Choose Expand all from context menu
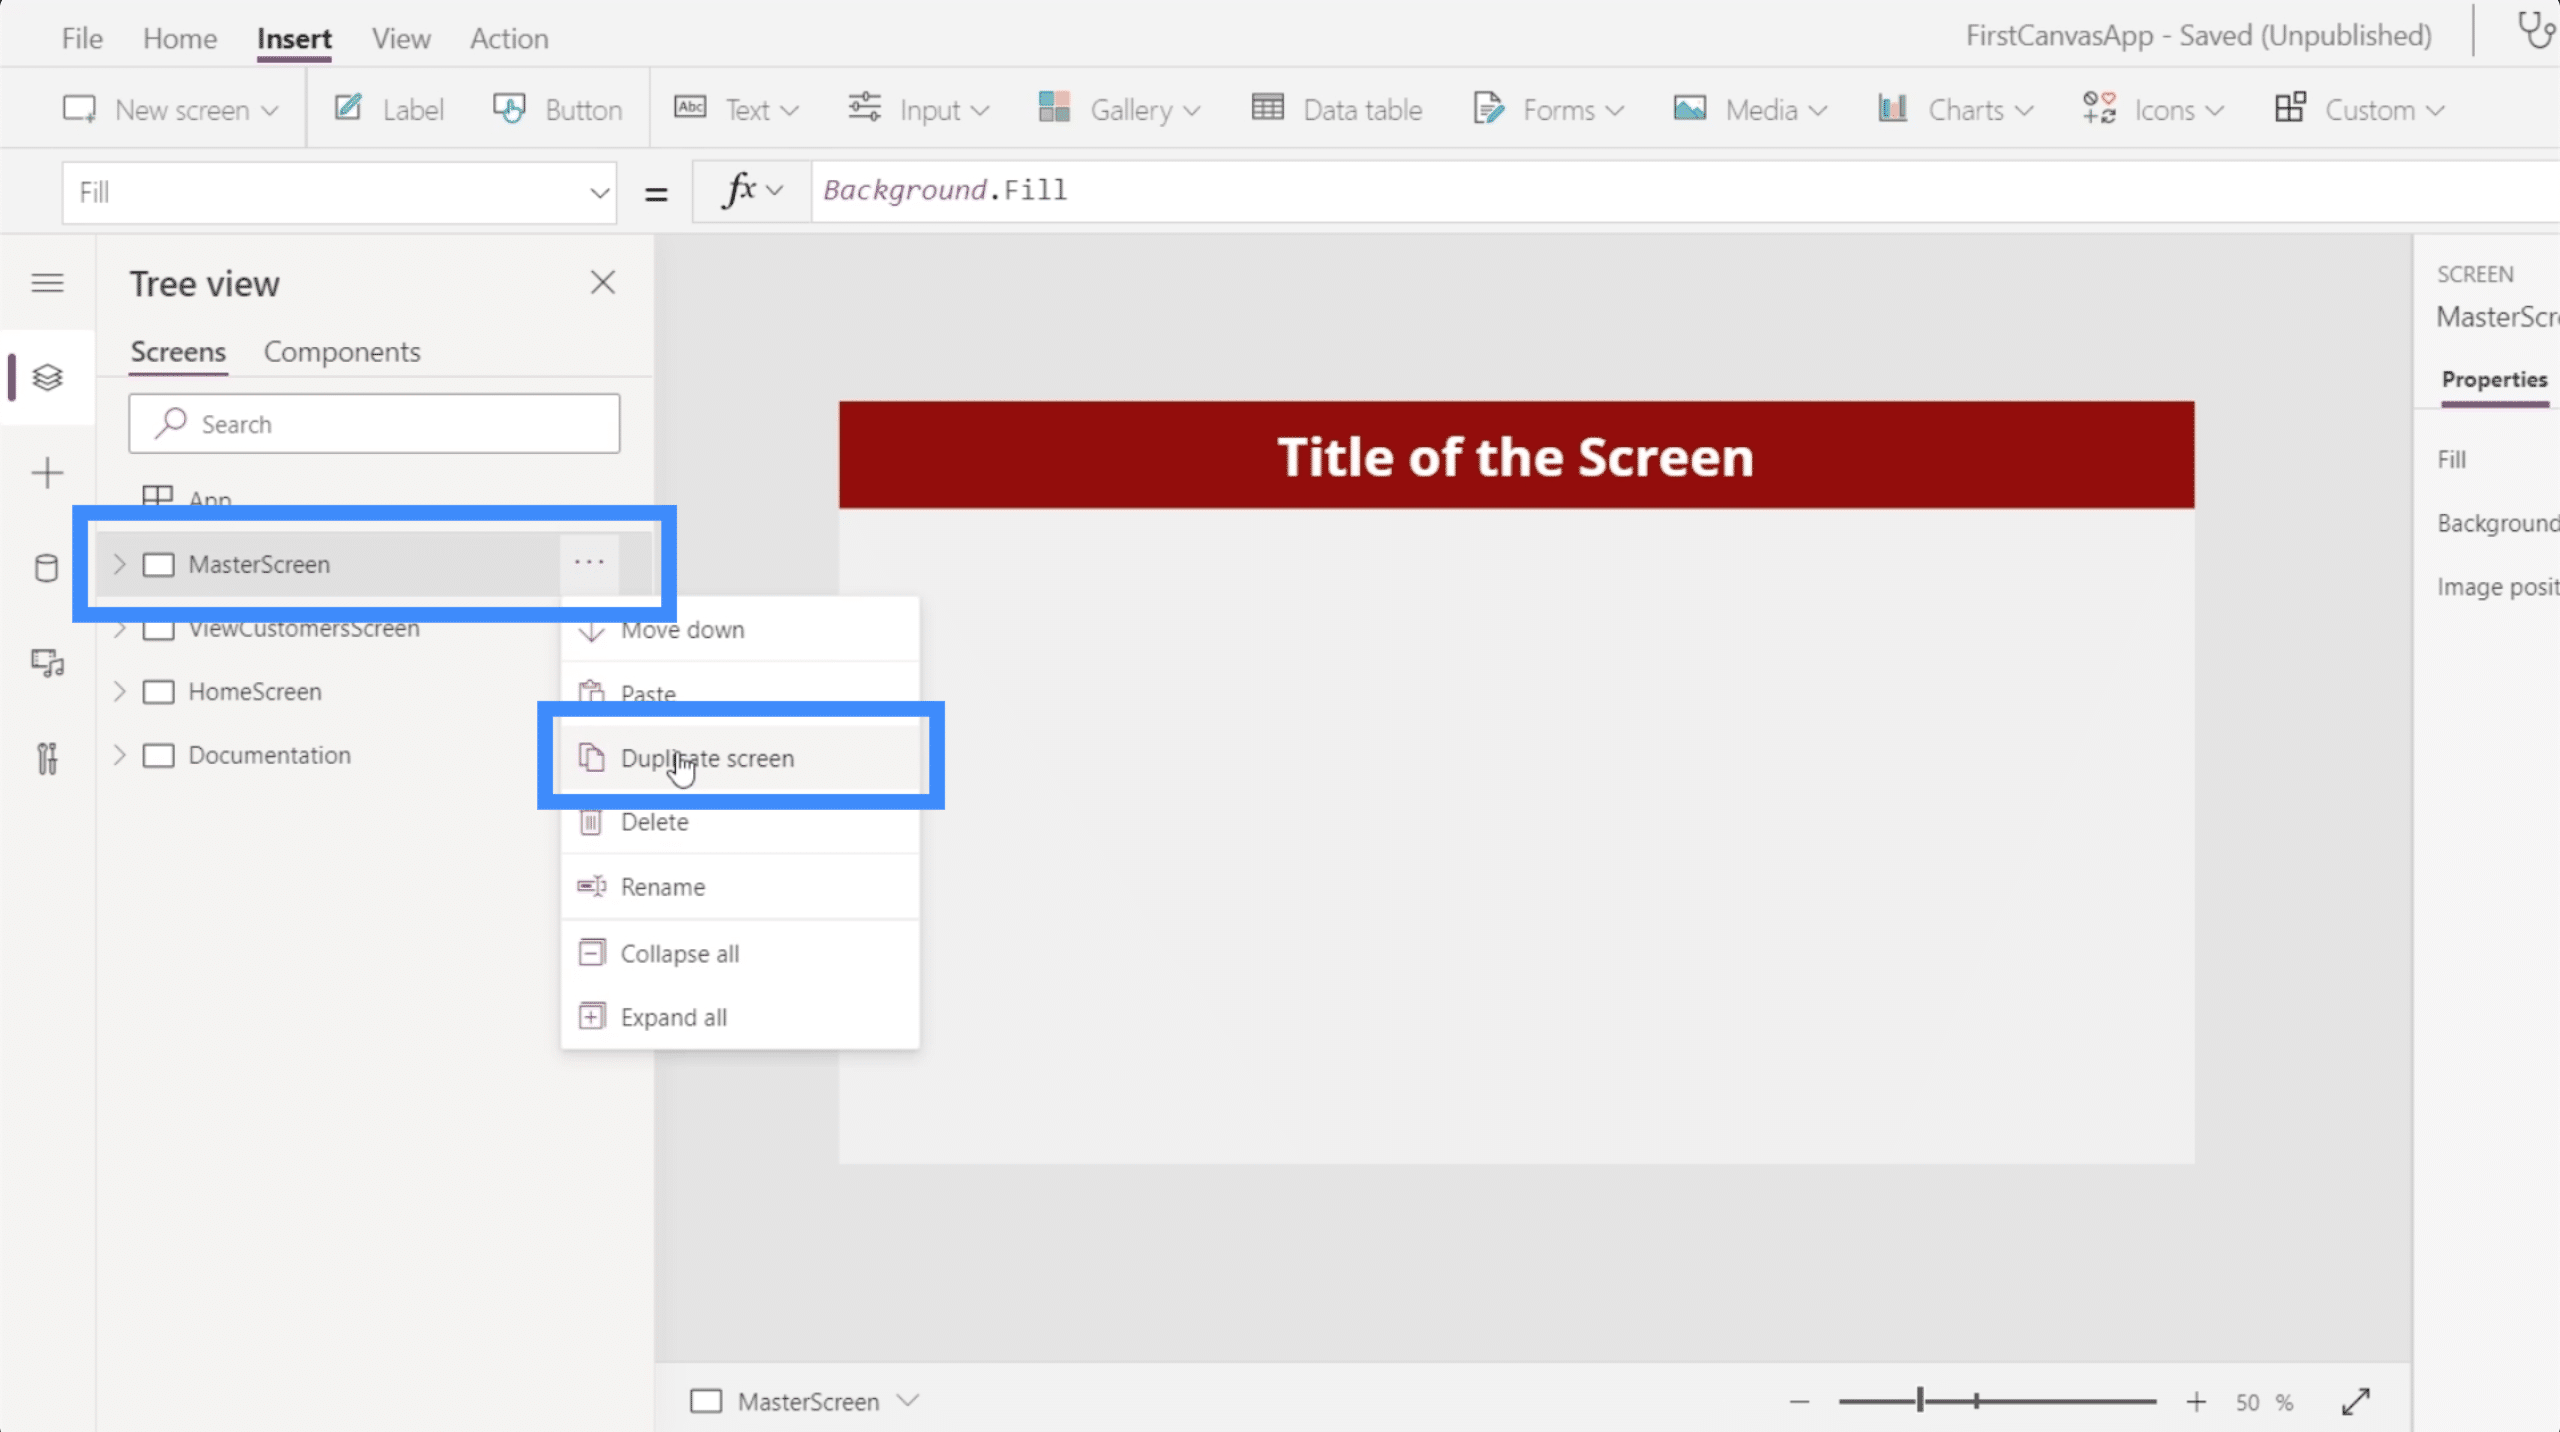 click(x=740, y=1017)
